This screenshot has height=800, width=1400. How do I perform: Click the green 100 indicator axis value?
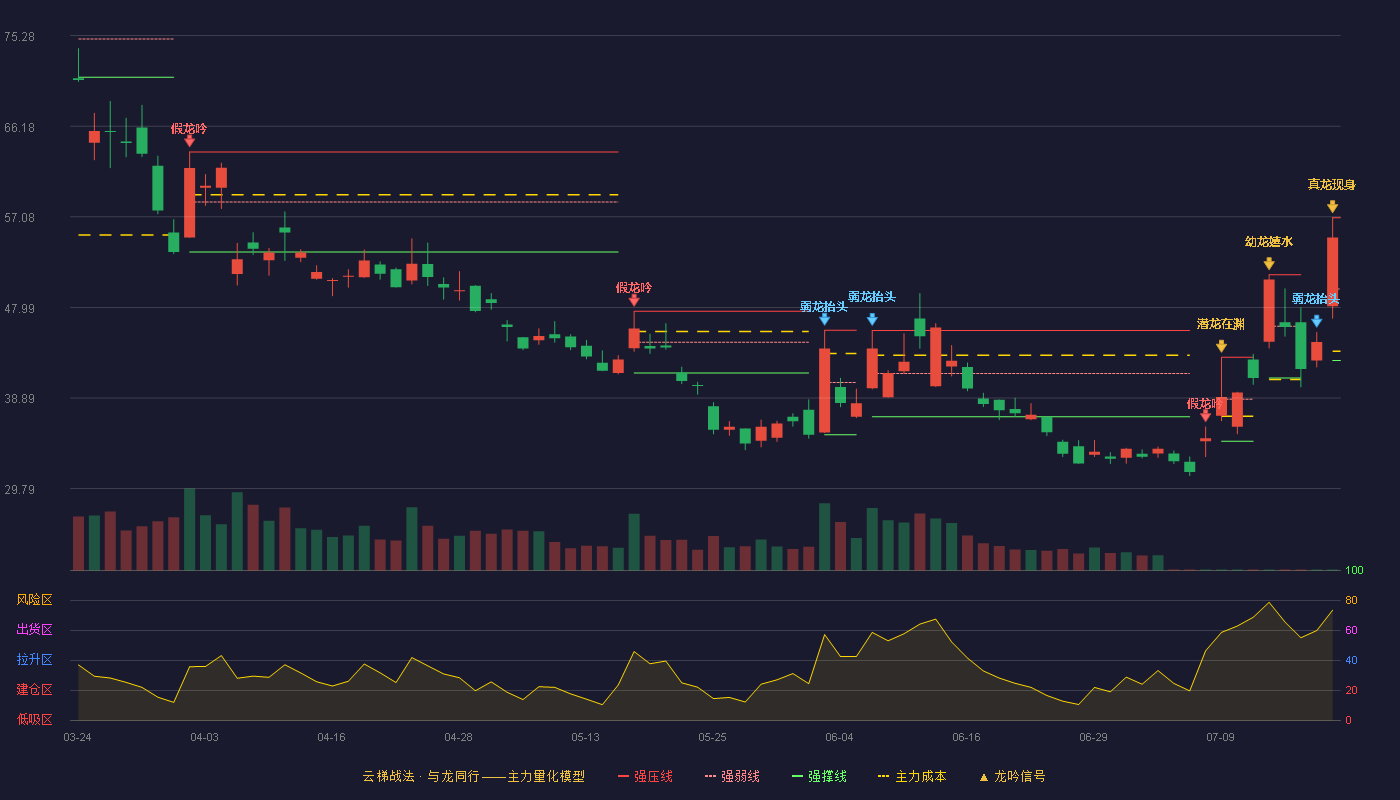(1354, 571)
